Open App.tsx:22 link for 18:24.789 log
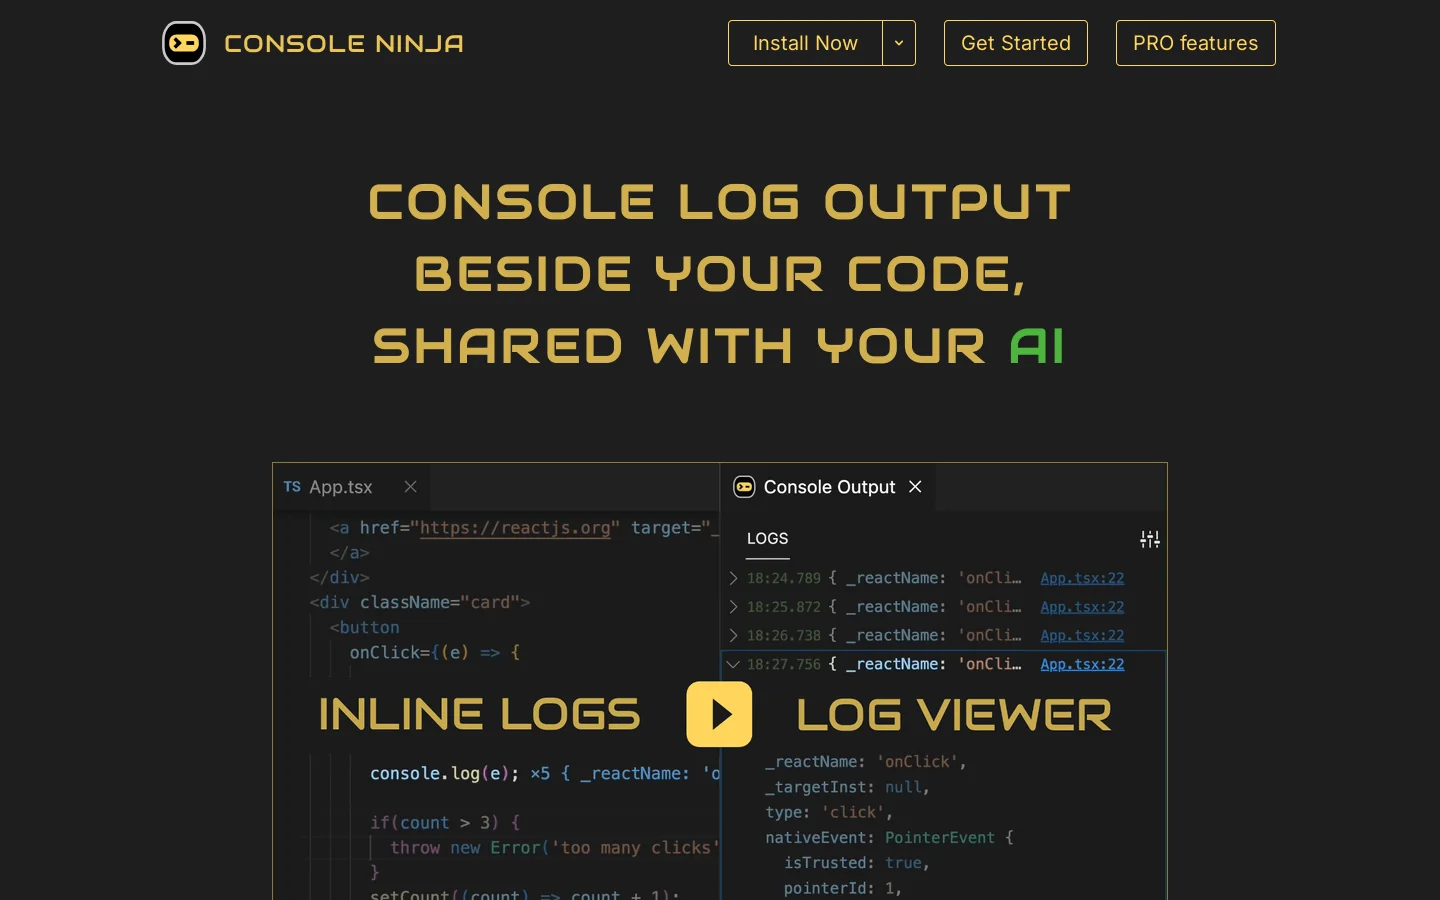Image resolution: width=1440 pixels, height=900 pixels. tap(1082, 578)
